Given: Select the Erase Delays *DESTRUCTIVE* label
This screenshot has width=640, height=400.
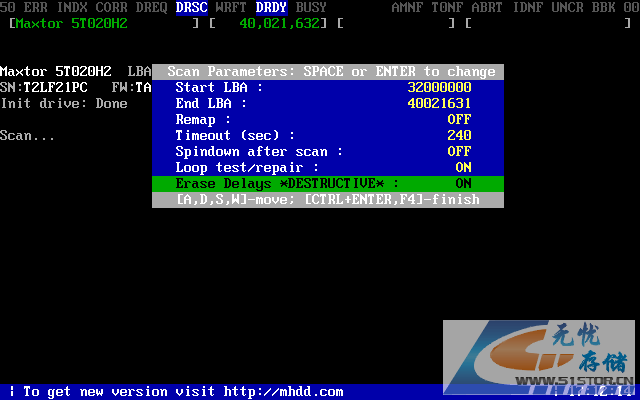Looking at the screenshot, I should click(287, 183).
